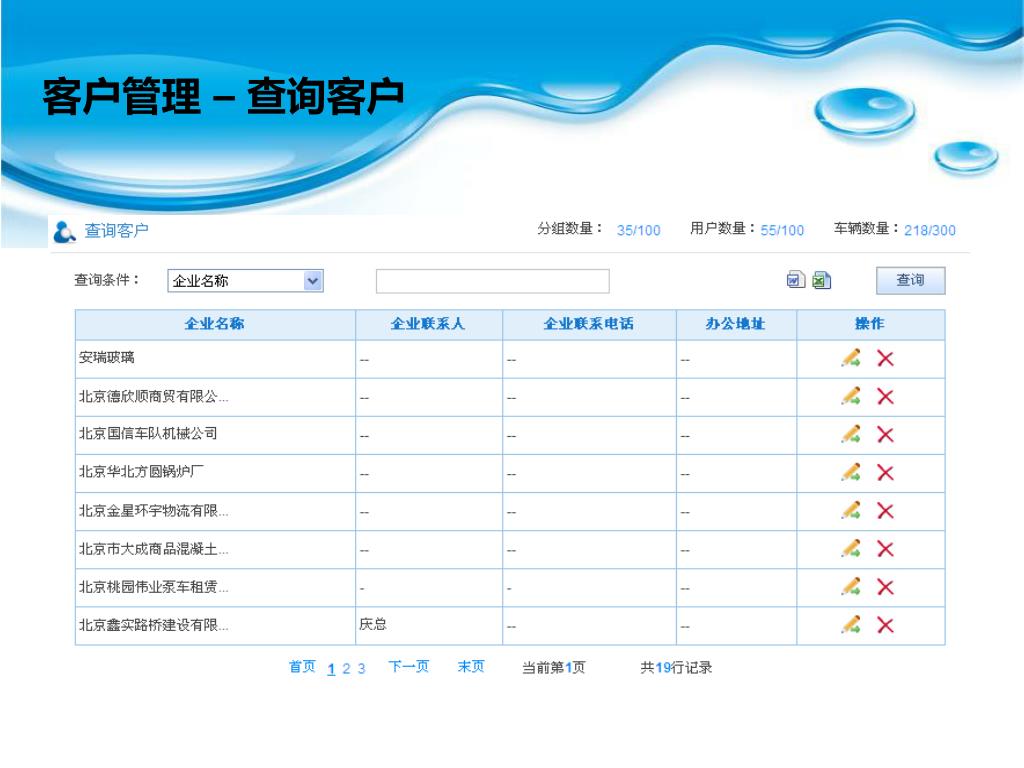Click the 操作 column header
The height and width of the screenshot is (768, 1024).
point(870,324)
